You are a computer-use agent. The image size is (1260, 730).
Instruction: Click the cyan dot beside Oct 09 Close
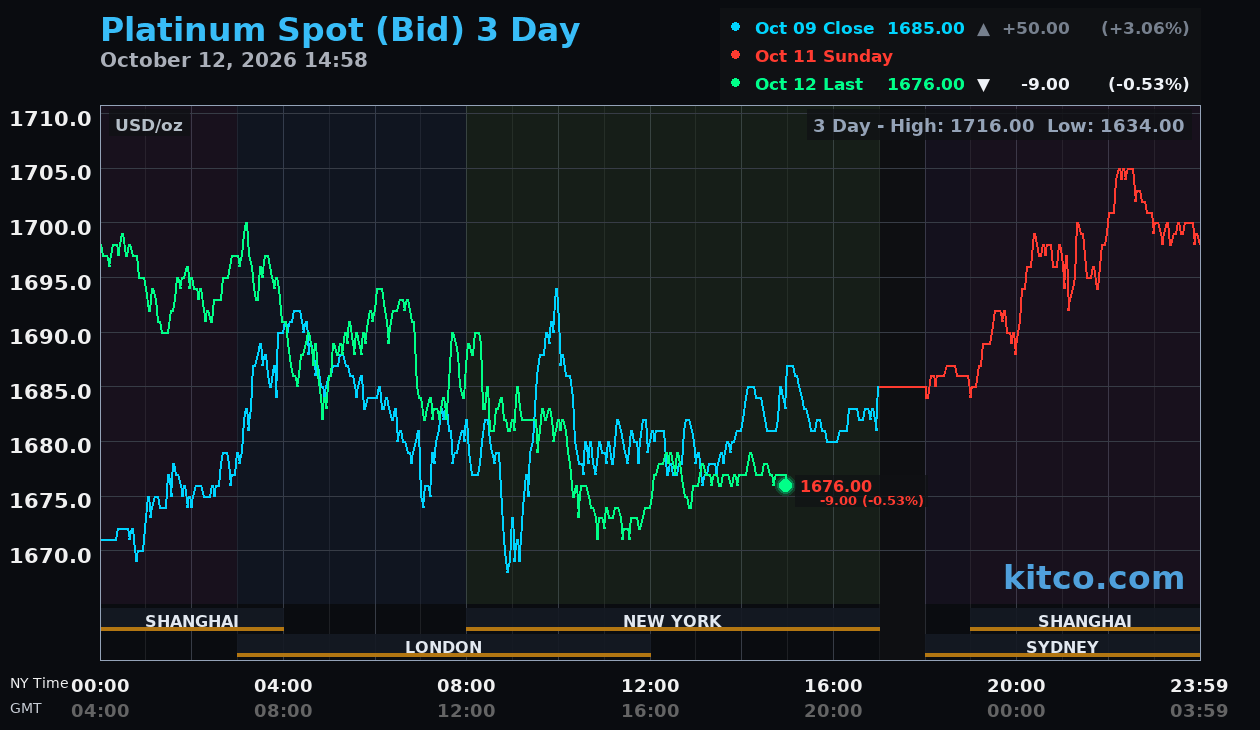point(736,28)
